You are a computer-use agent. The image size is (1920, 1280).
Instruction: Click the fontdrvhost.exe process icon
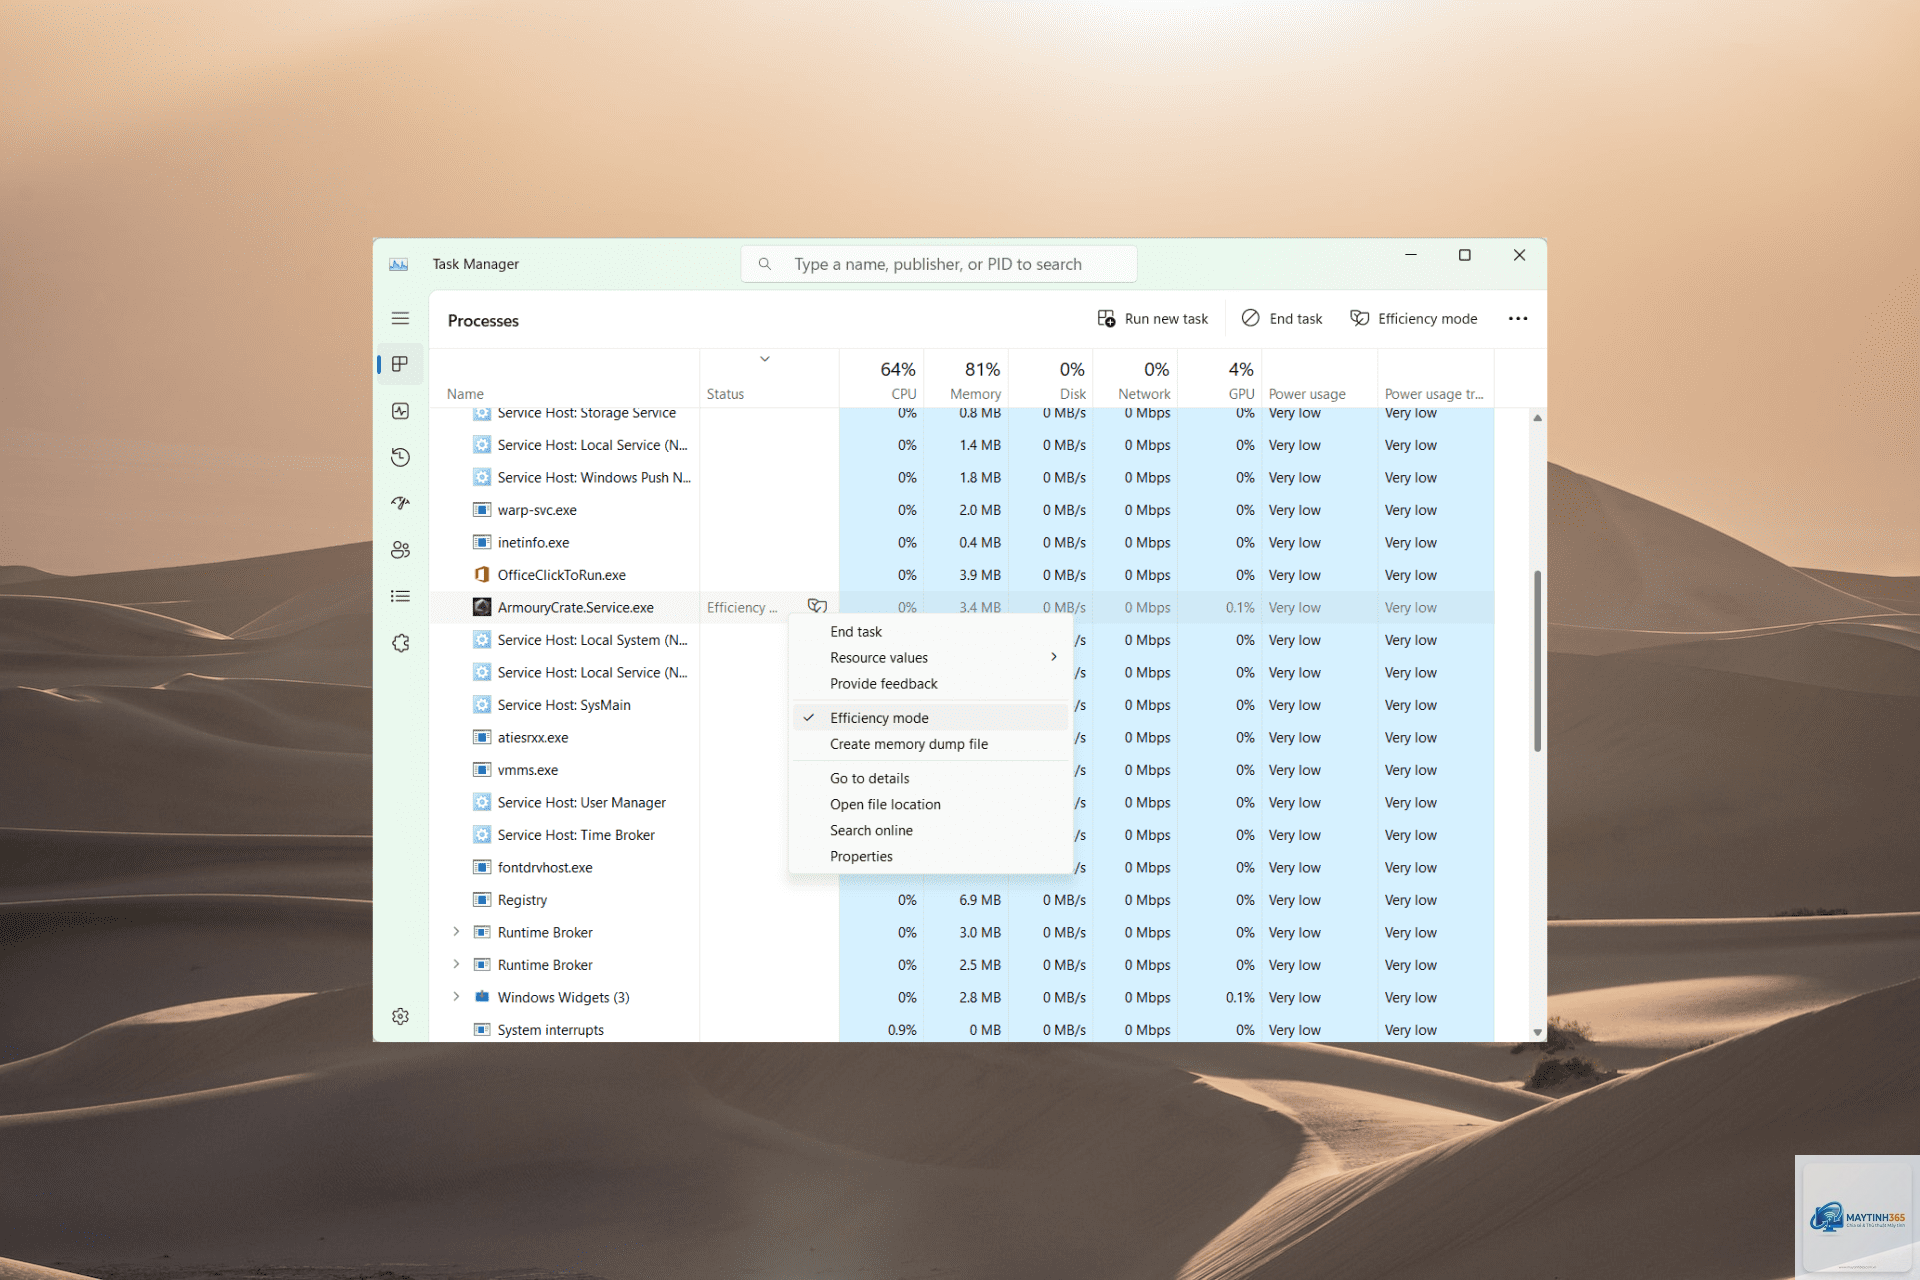click(x=482, y=867)
